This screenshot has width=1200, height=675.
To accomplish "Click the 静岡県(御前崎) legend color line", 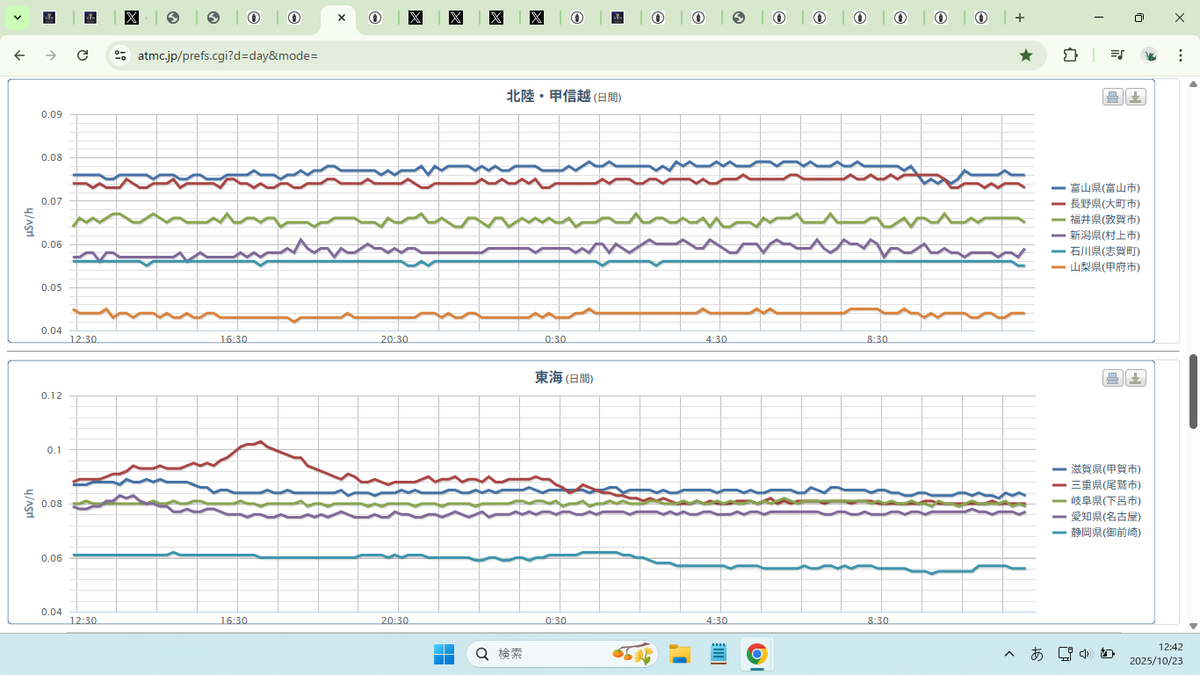I will (x=1059, y=532).
